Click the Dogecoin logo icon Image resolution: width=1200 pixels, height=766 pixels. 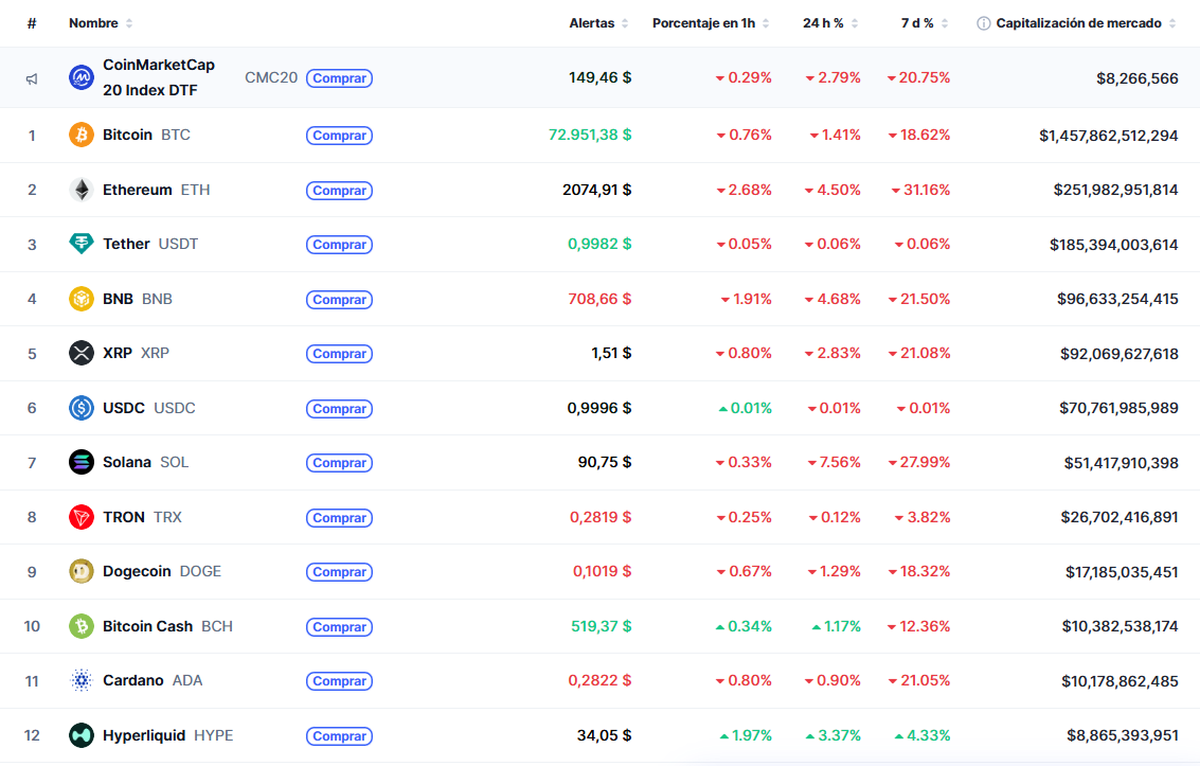point(81,572)
